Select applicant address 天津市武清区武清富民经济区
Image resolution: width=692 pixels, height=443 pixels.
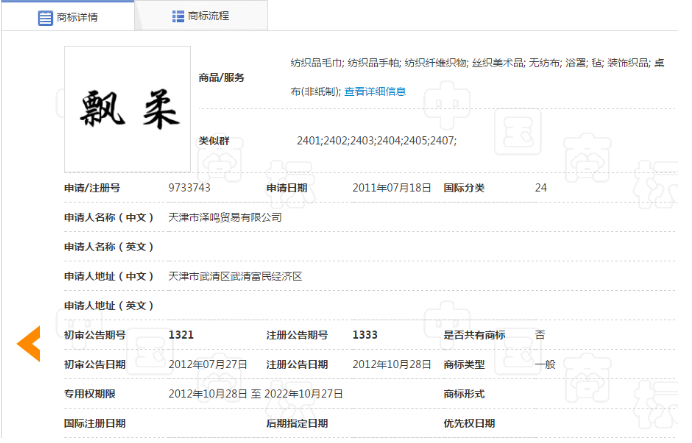[235, 277]
